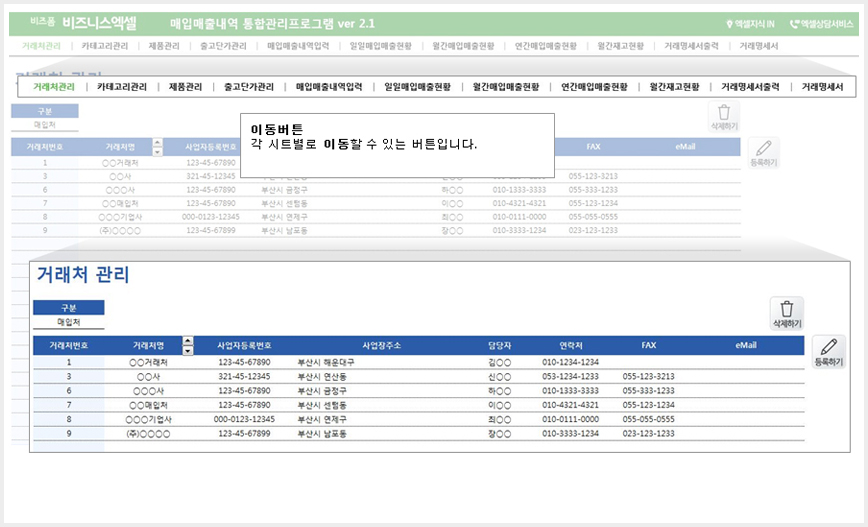Select FAX 055-055-0555 in the enlarged table
The image size is (868, 527).
(x=648, y=420)
